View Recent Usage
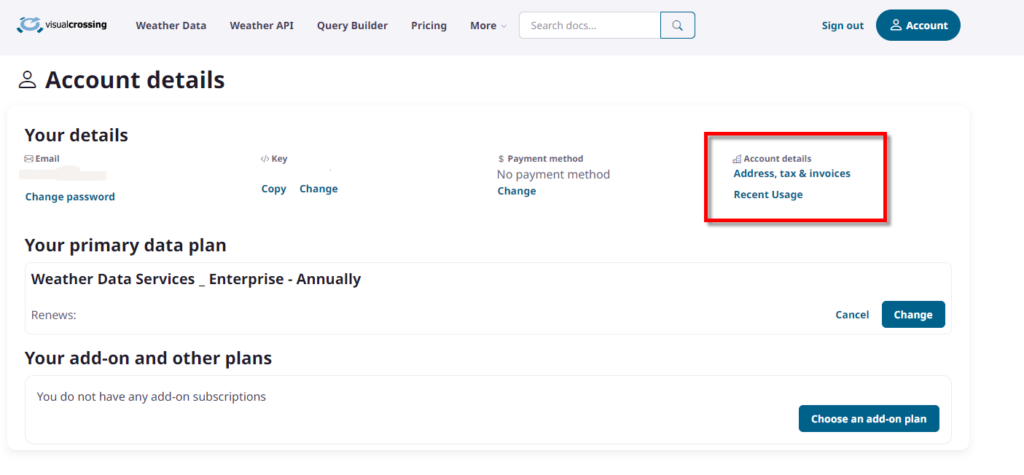 (x=768, y=195)
